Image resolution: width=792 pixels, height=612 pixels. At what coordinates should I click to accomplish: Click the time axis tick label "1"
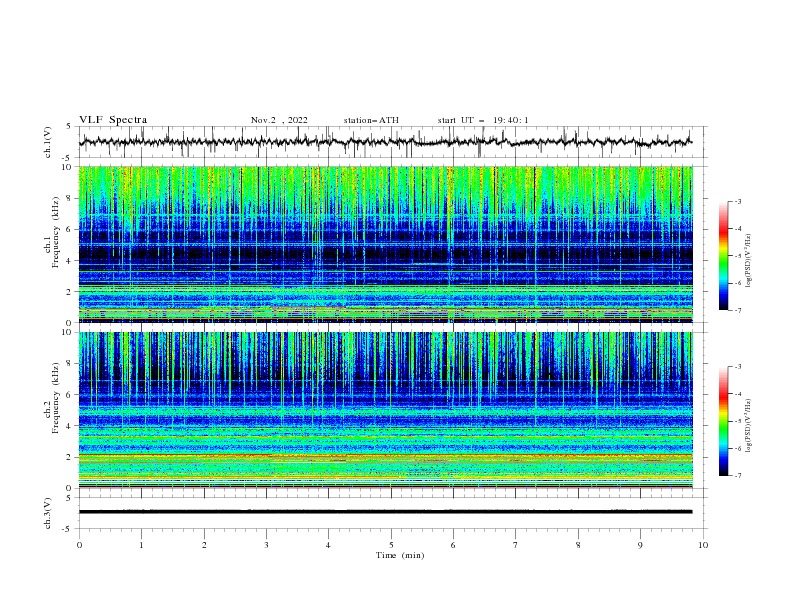tap(142, 545)
